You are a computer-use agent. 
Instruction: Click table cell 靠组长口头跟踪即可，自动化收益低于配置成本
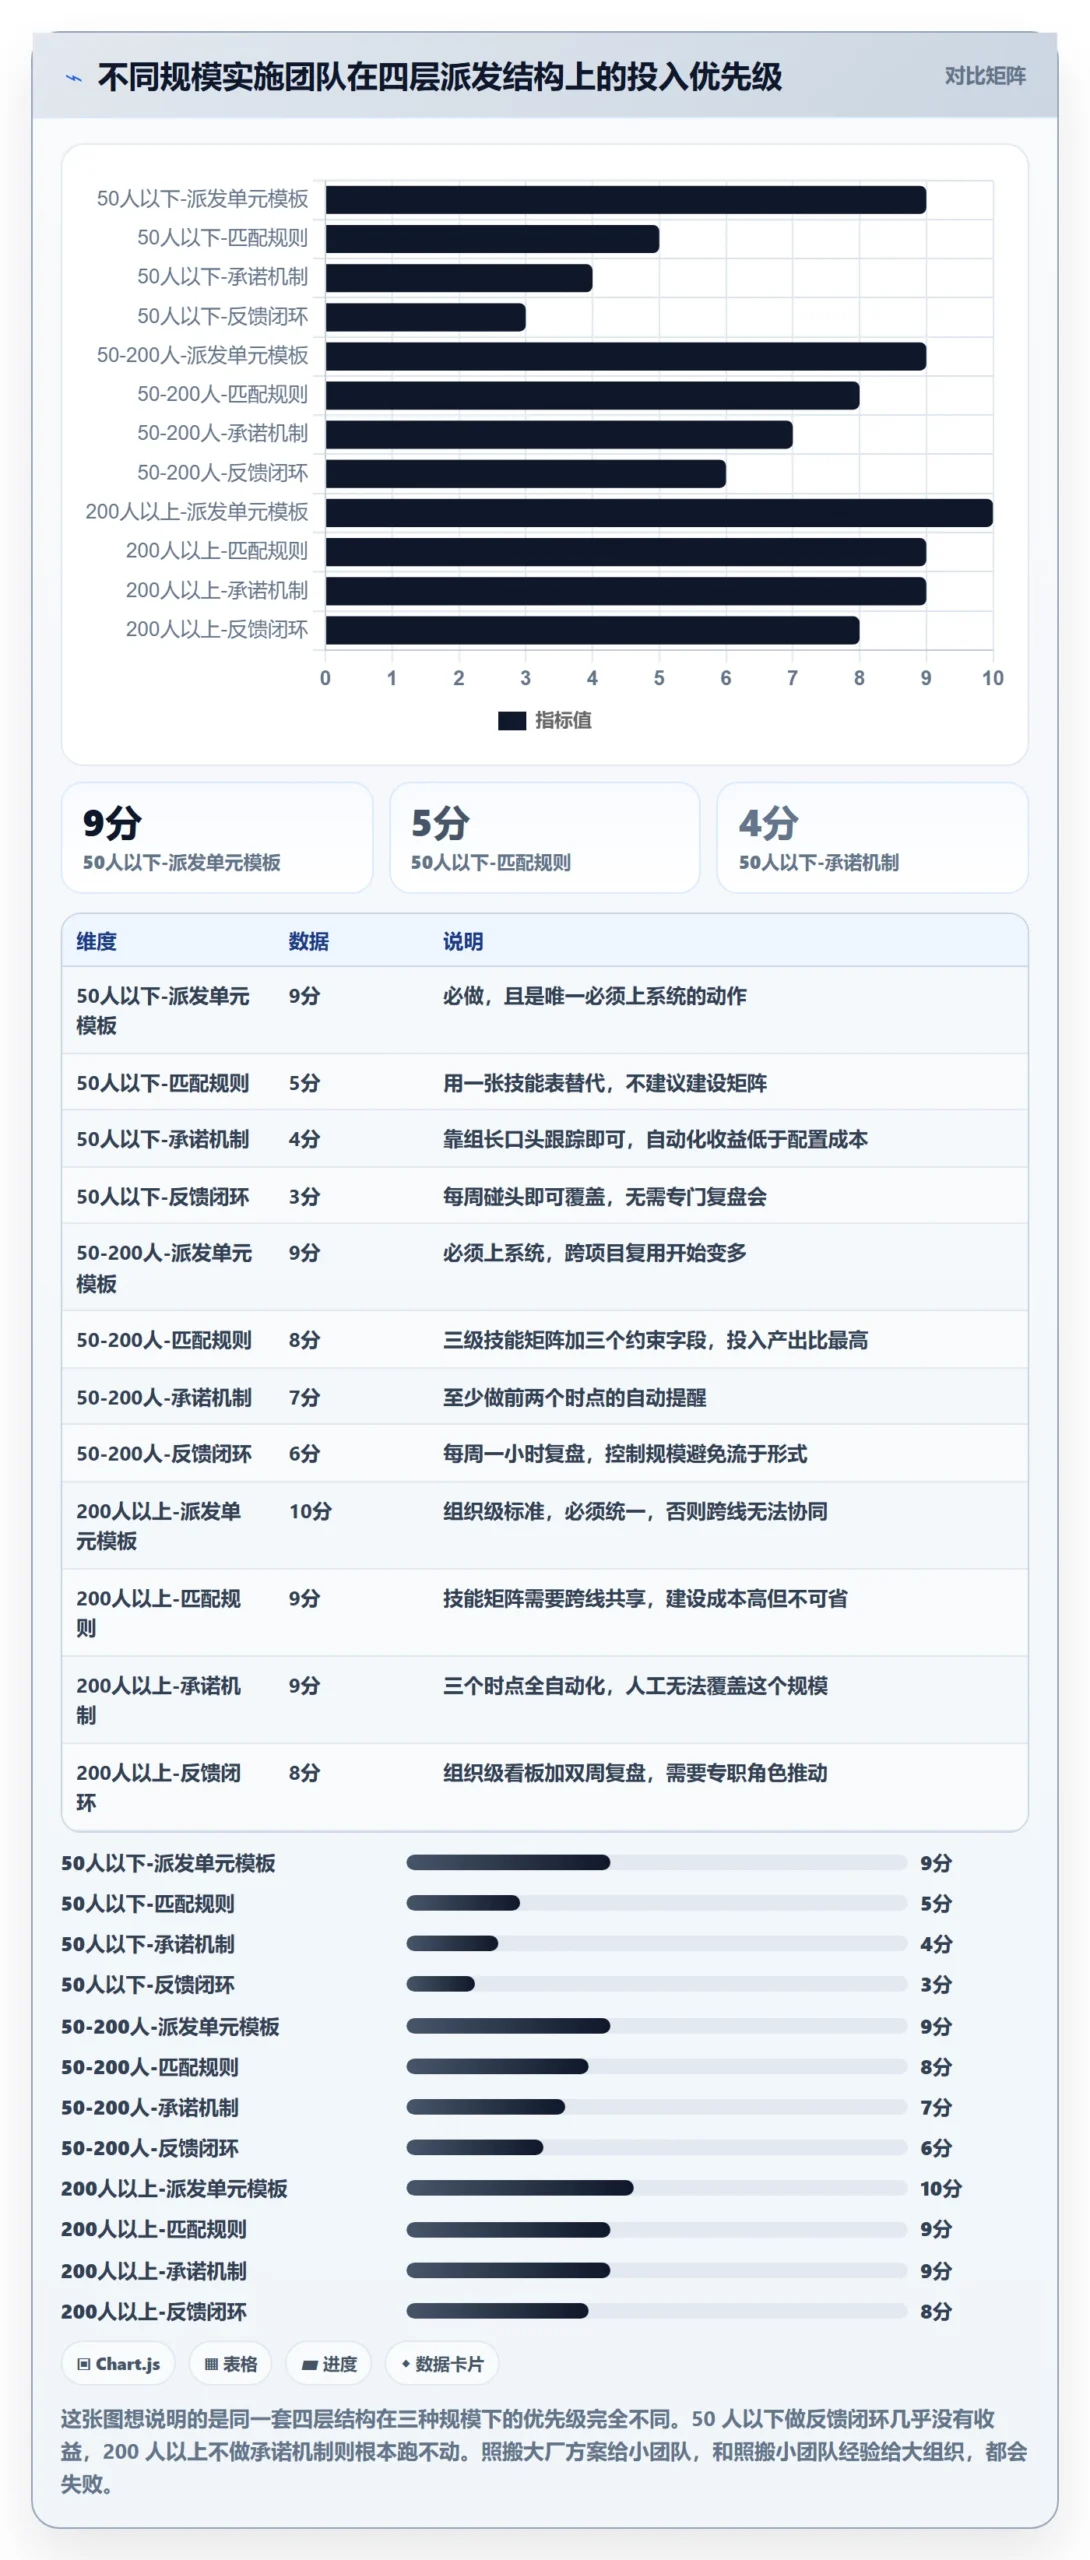coord(655,1139)
